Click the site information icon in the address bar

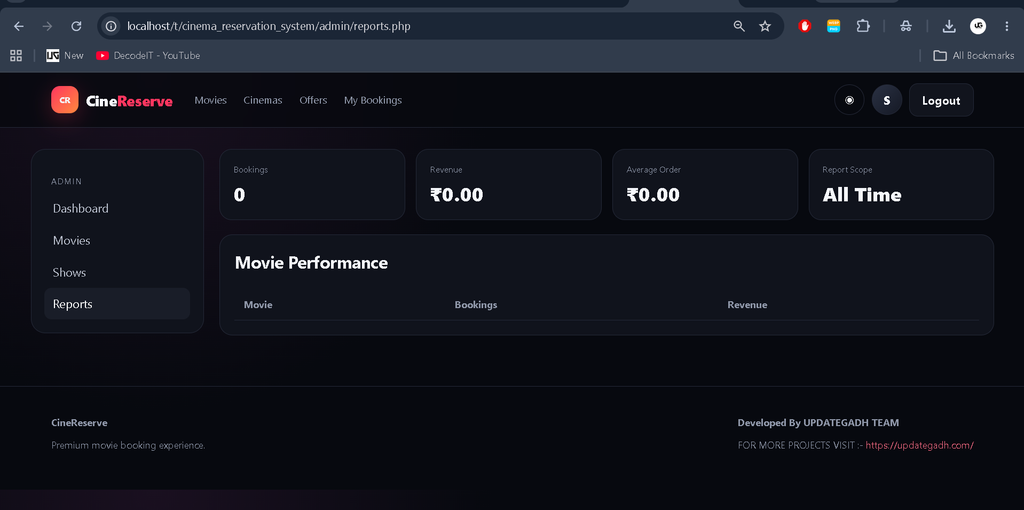[x=111, y=26]
